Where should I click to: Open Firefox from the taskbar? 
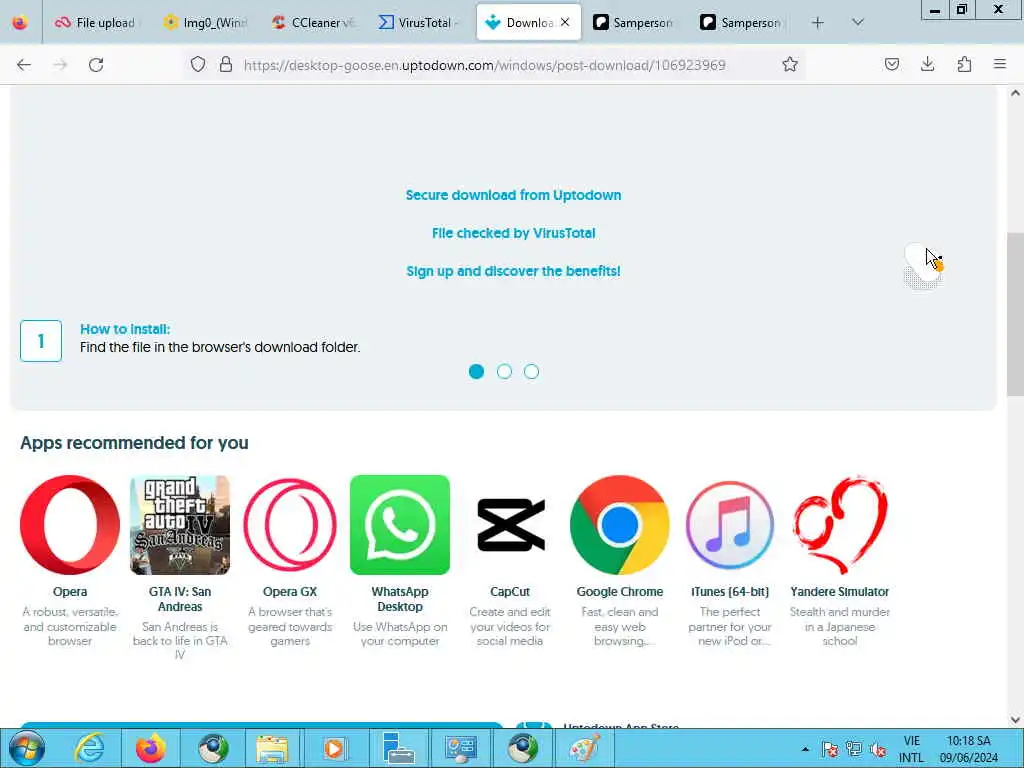pos(150,748)
